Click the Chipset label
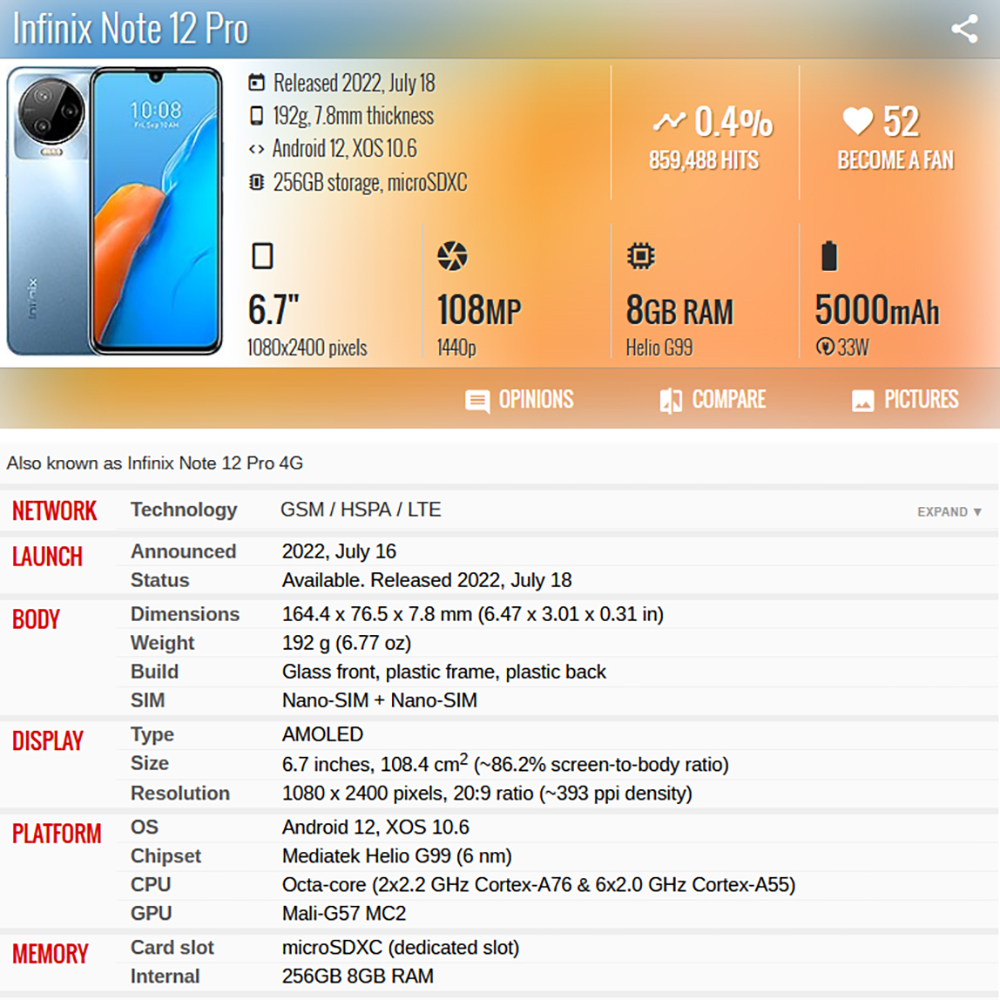Viewport: 1000px width, 1000px height. [166, 856]
